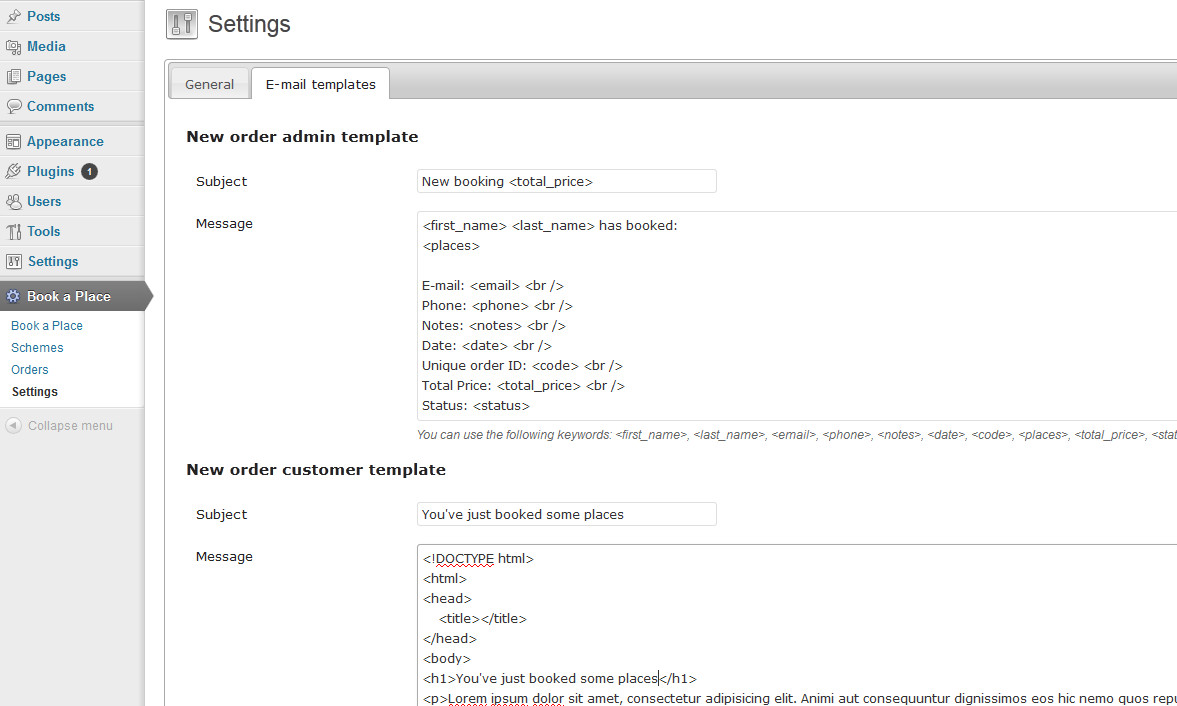The image size is (1177, 706).
Task: Open the Plugins plug icon
Action: click(x=14, y=171)
